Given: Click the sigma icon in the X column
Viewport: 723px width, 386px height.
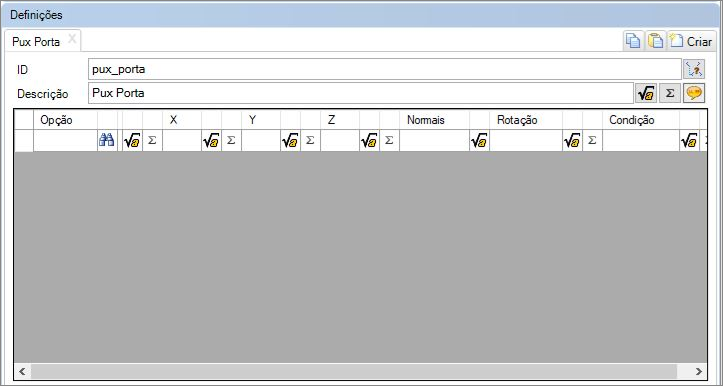Looking at the screenshot, I should (231, 141).
